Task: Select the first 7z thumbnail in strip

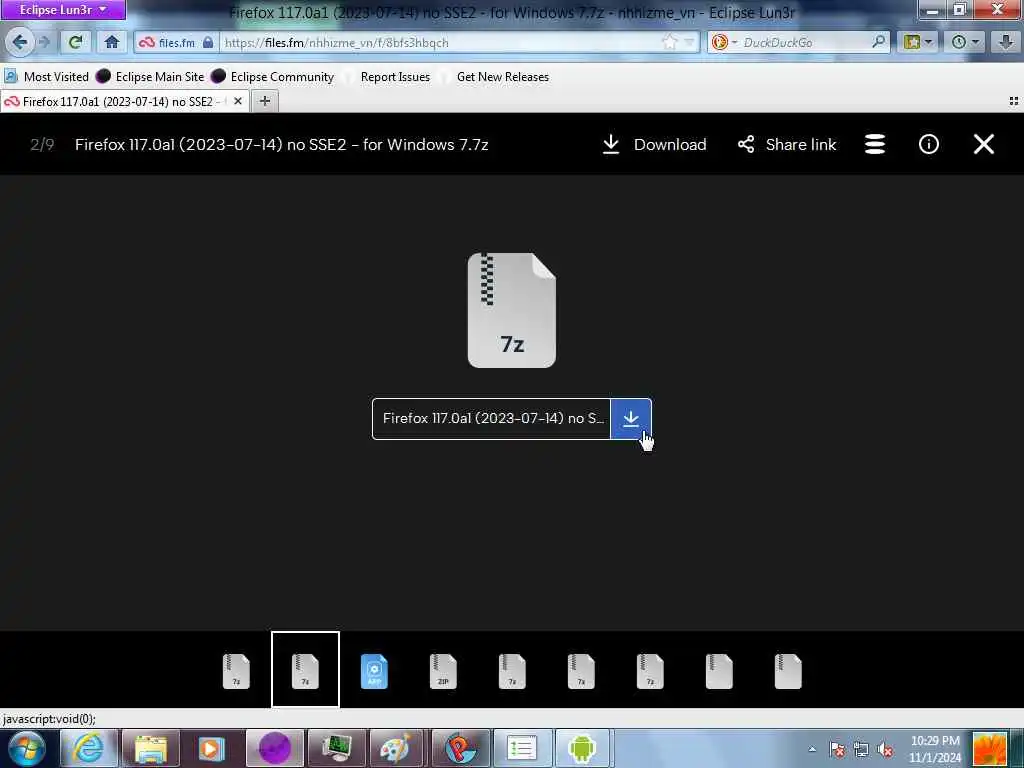Action: (236, 671)
